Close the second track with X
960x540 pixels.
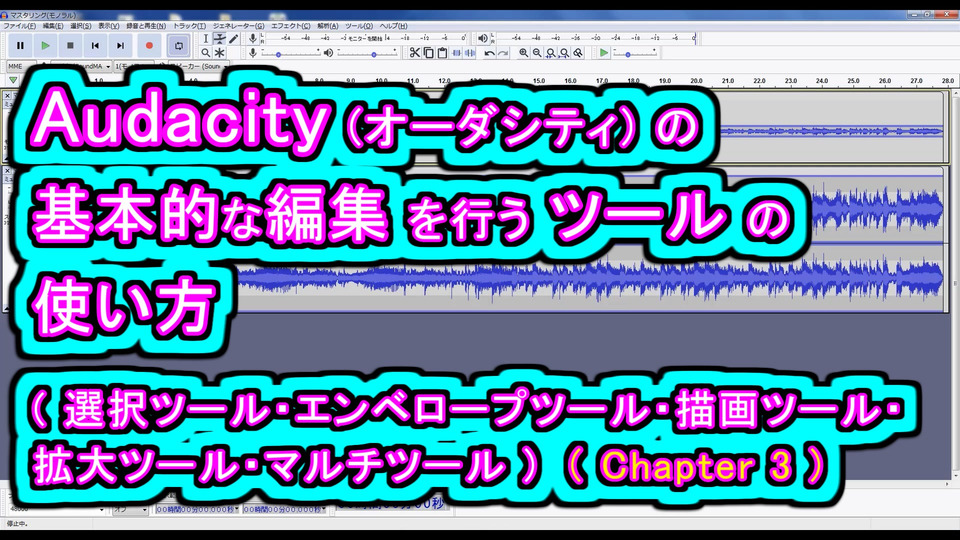coord(7,171)
